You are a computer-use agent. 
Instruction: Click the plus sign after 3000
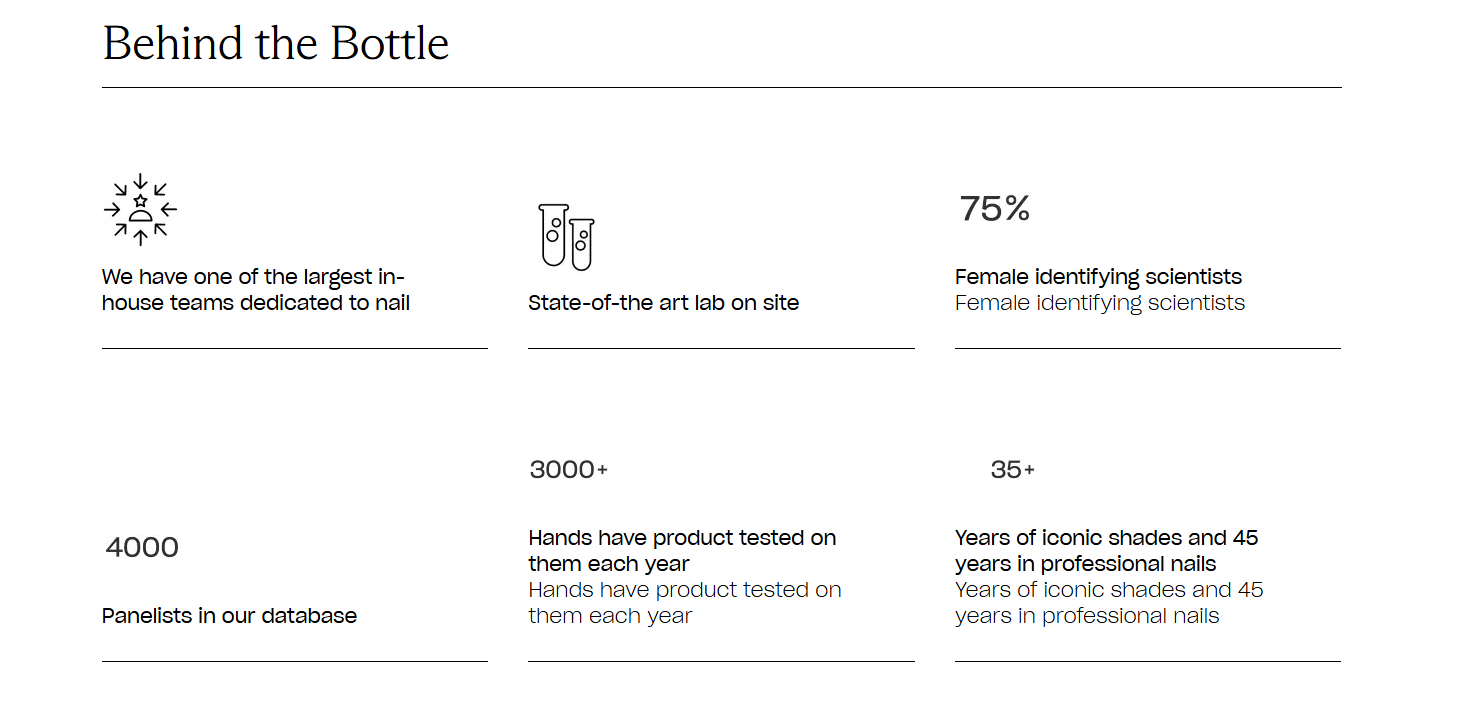pyautogui.click(x=602, y=470)
